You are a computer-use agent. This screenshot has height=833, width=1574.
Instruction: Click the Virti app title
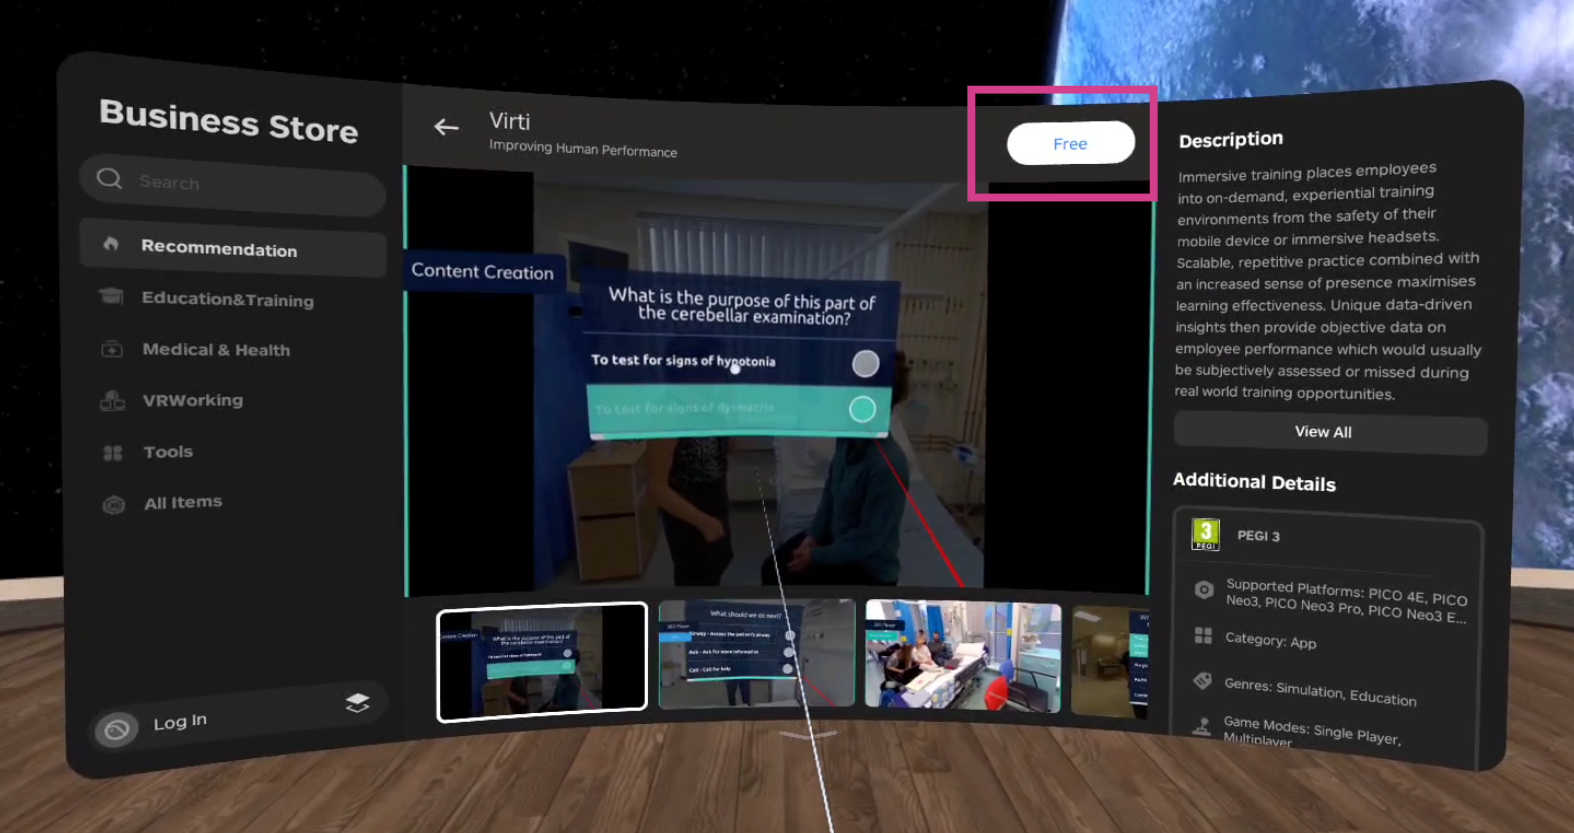pos(510,121)
